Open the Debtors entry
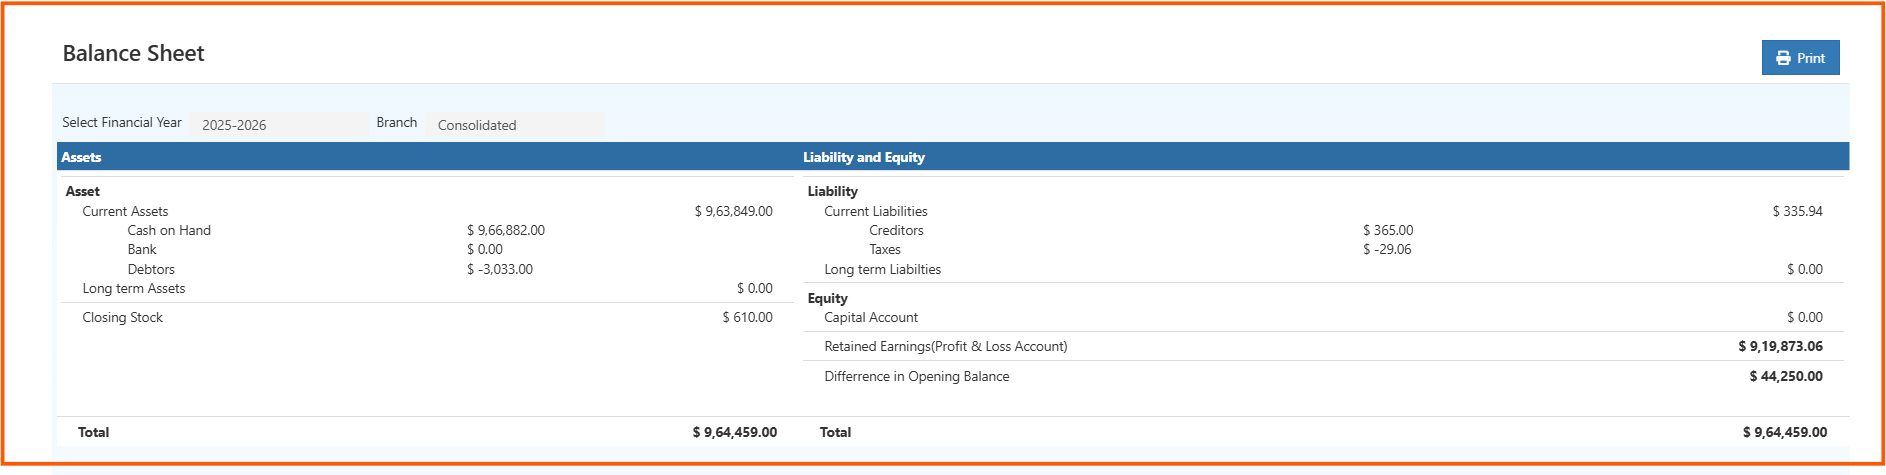Viewport: 1886px width, 475px height. tap(151, 269)
